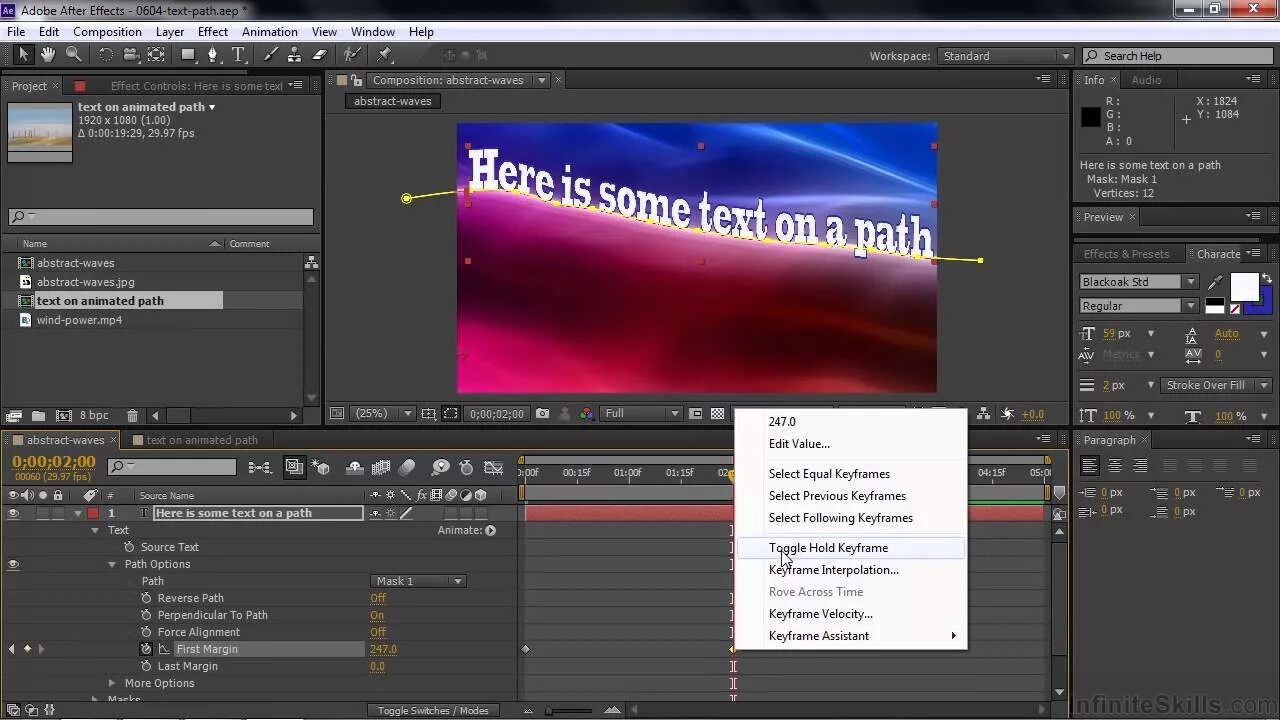Open the Workspace Standard dropdown
This screenshot has height=720, width=1280.
1006,56
